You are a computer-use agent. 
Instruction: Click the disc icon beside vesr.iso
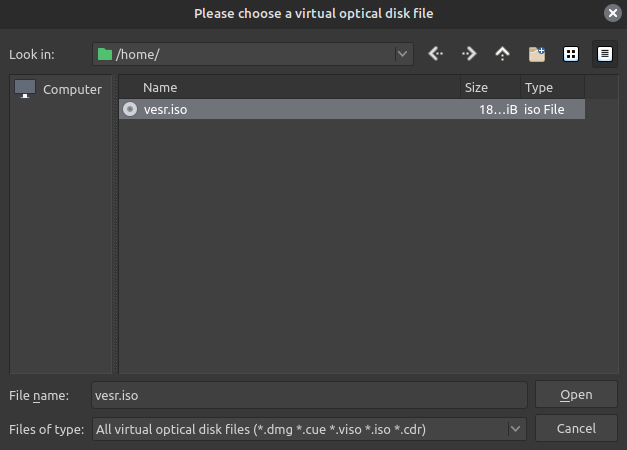point(130,110)
